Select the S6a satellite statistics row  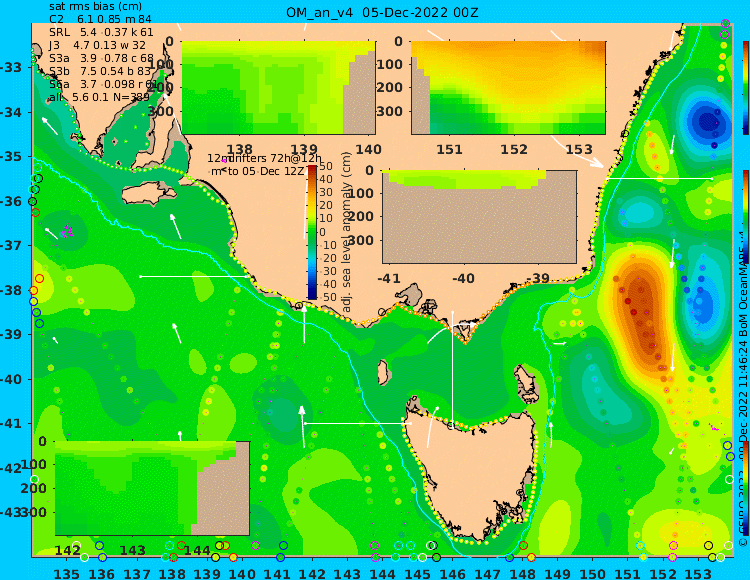click(x=103, y=84)
